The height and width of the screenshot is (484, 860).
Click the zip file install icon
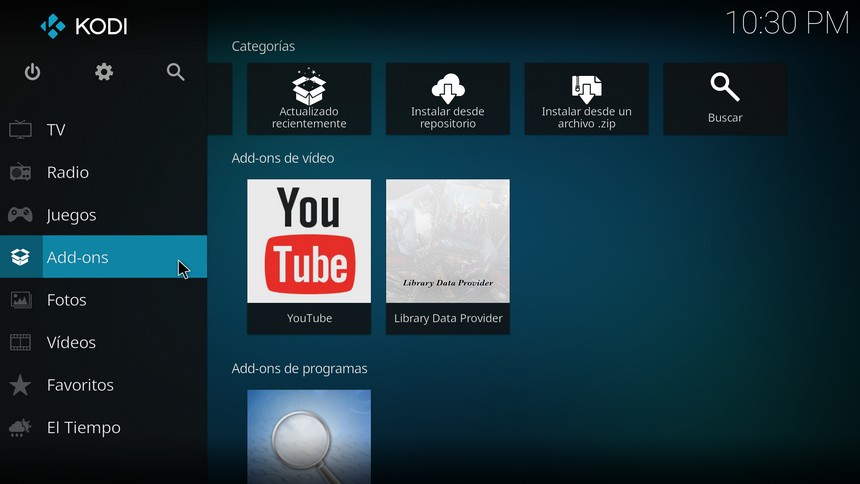pyautogui.click(x=586, y=89)
